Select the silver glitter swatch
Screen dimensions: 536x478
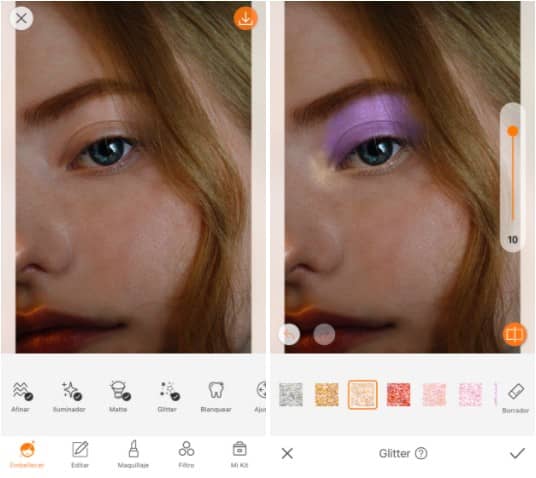[x=291, y=395]
